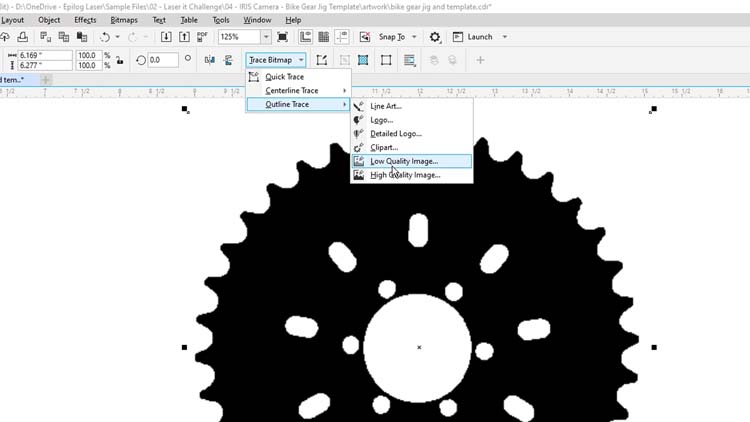Click the Cut icon in toolbar
Screen dimensions: 750x422
[x=45, y=37]
